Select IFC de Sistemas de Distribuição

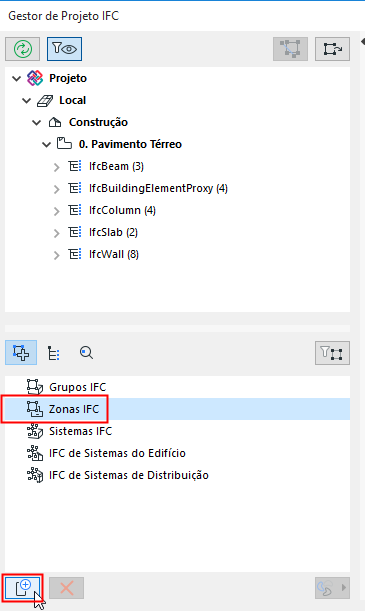pos(129,475)
